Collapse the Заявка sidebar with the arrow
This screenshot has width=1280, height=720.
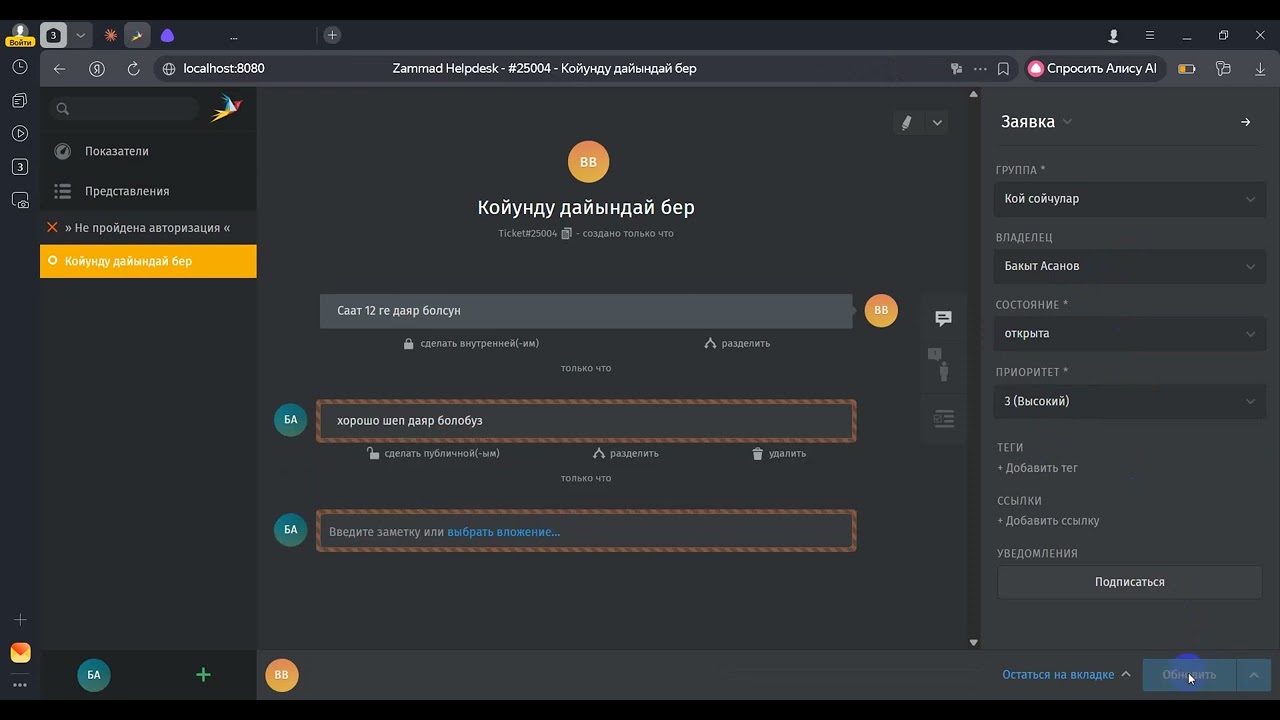[1245, 122]
